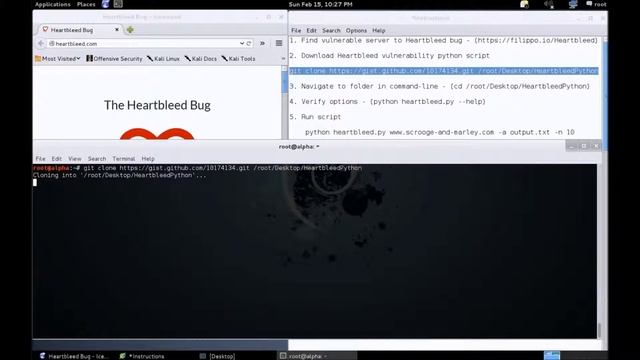Click line "4. Verify options" in editor
The height and width of the screenshot is (360, 640).
tap(387, 102)
